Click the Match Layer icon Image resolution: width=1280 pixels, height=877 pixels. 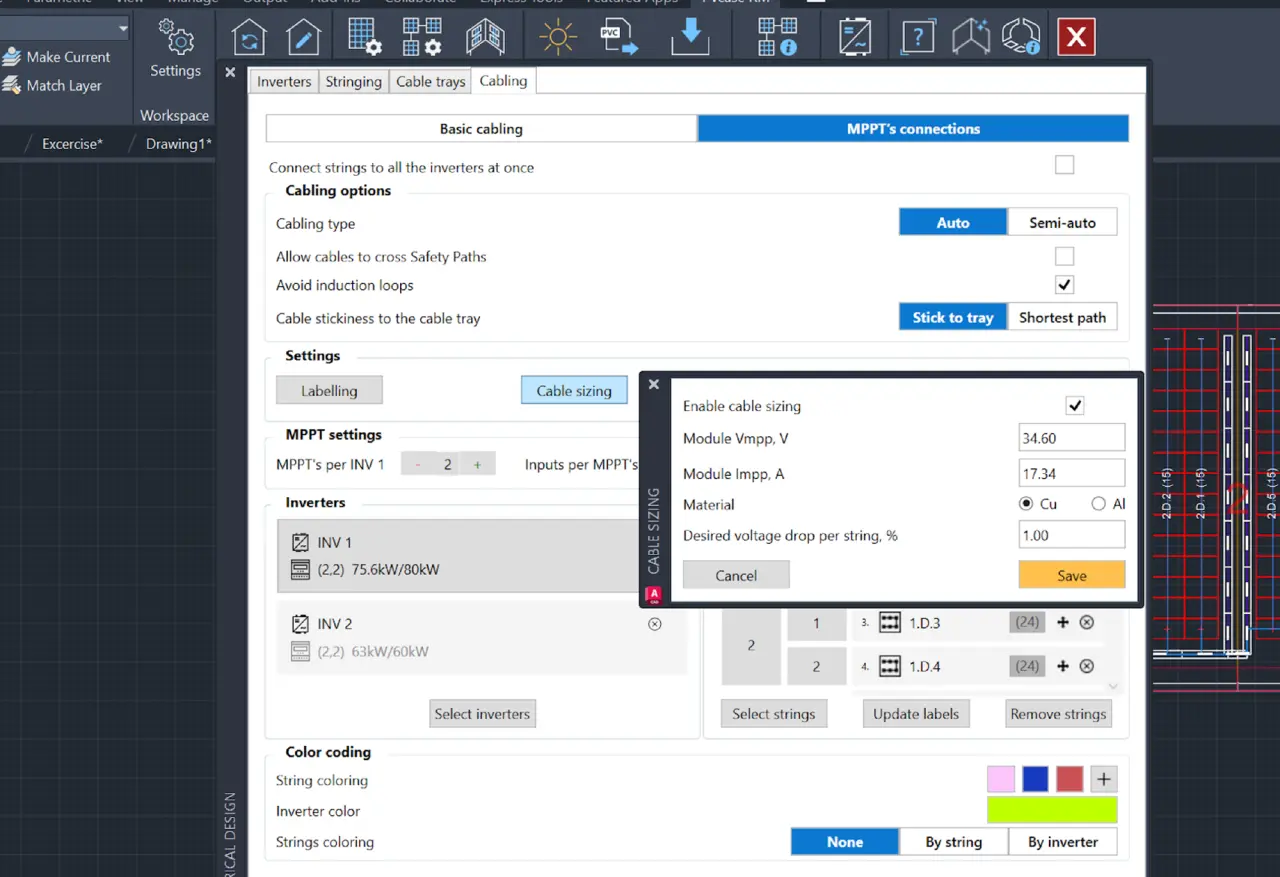point(11,85)
